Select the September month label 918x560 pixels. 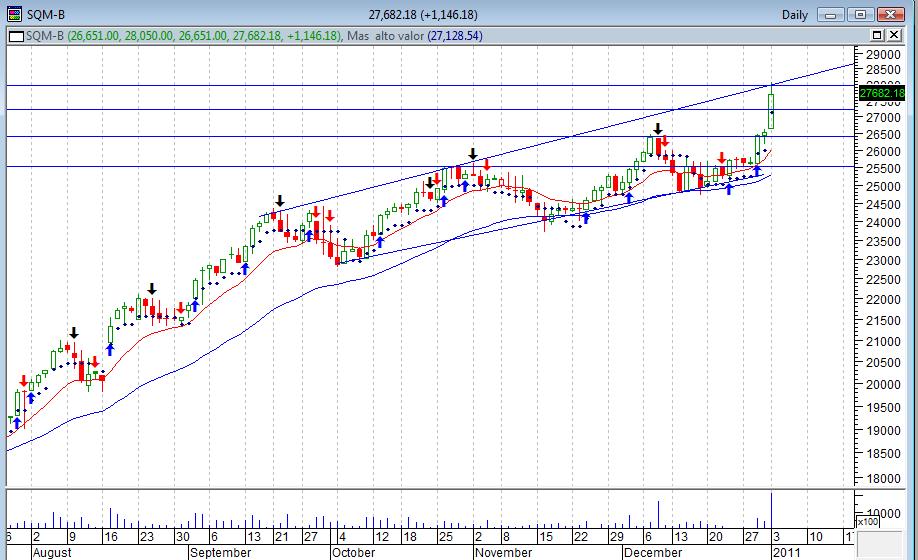pos(221,552)
